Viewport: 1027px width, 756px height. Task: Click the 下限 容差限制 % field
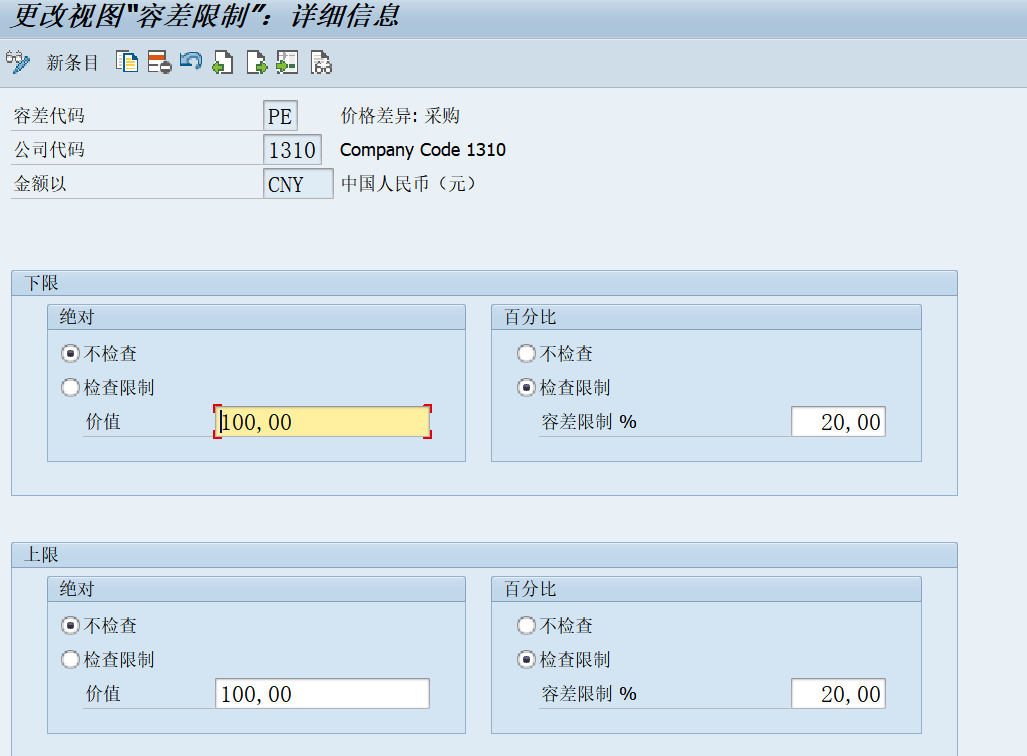click(838, 422)
